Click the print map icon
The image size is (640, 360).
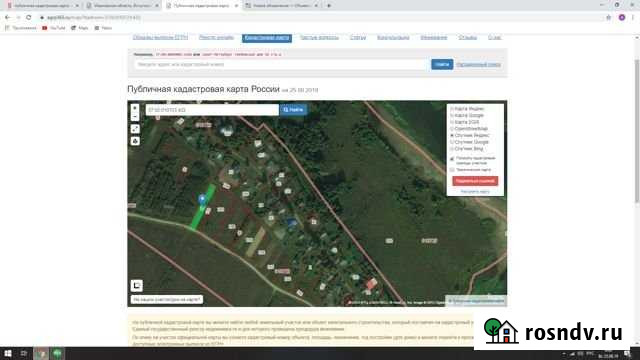point(135,141)
